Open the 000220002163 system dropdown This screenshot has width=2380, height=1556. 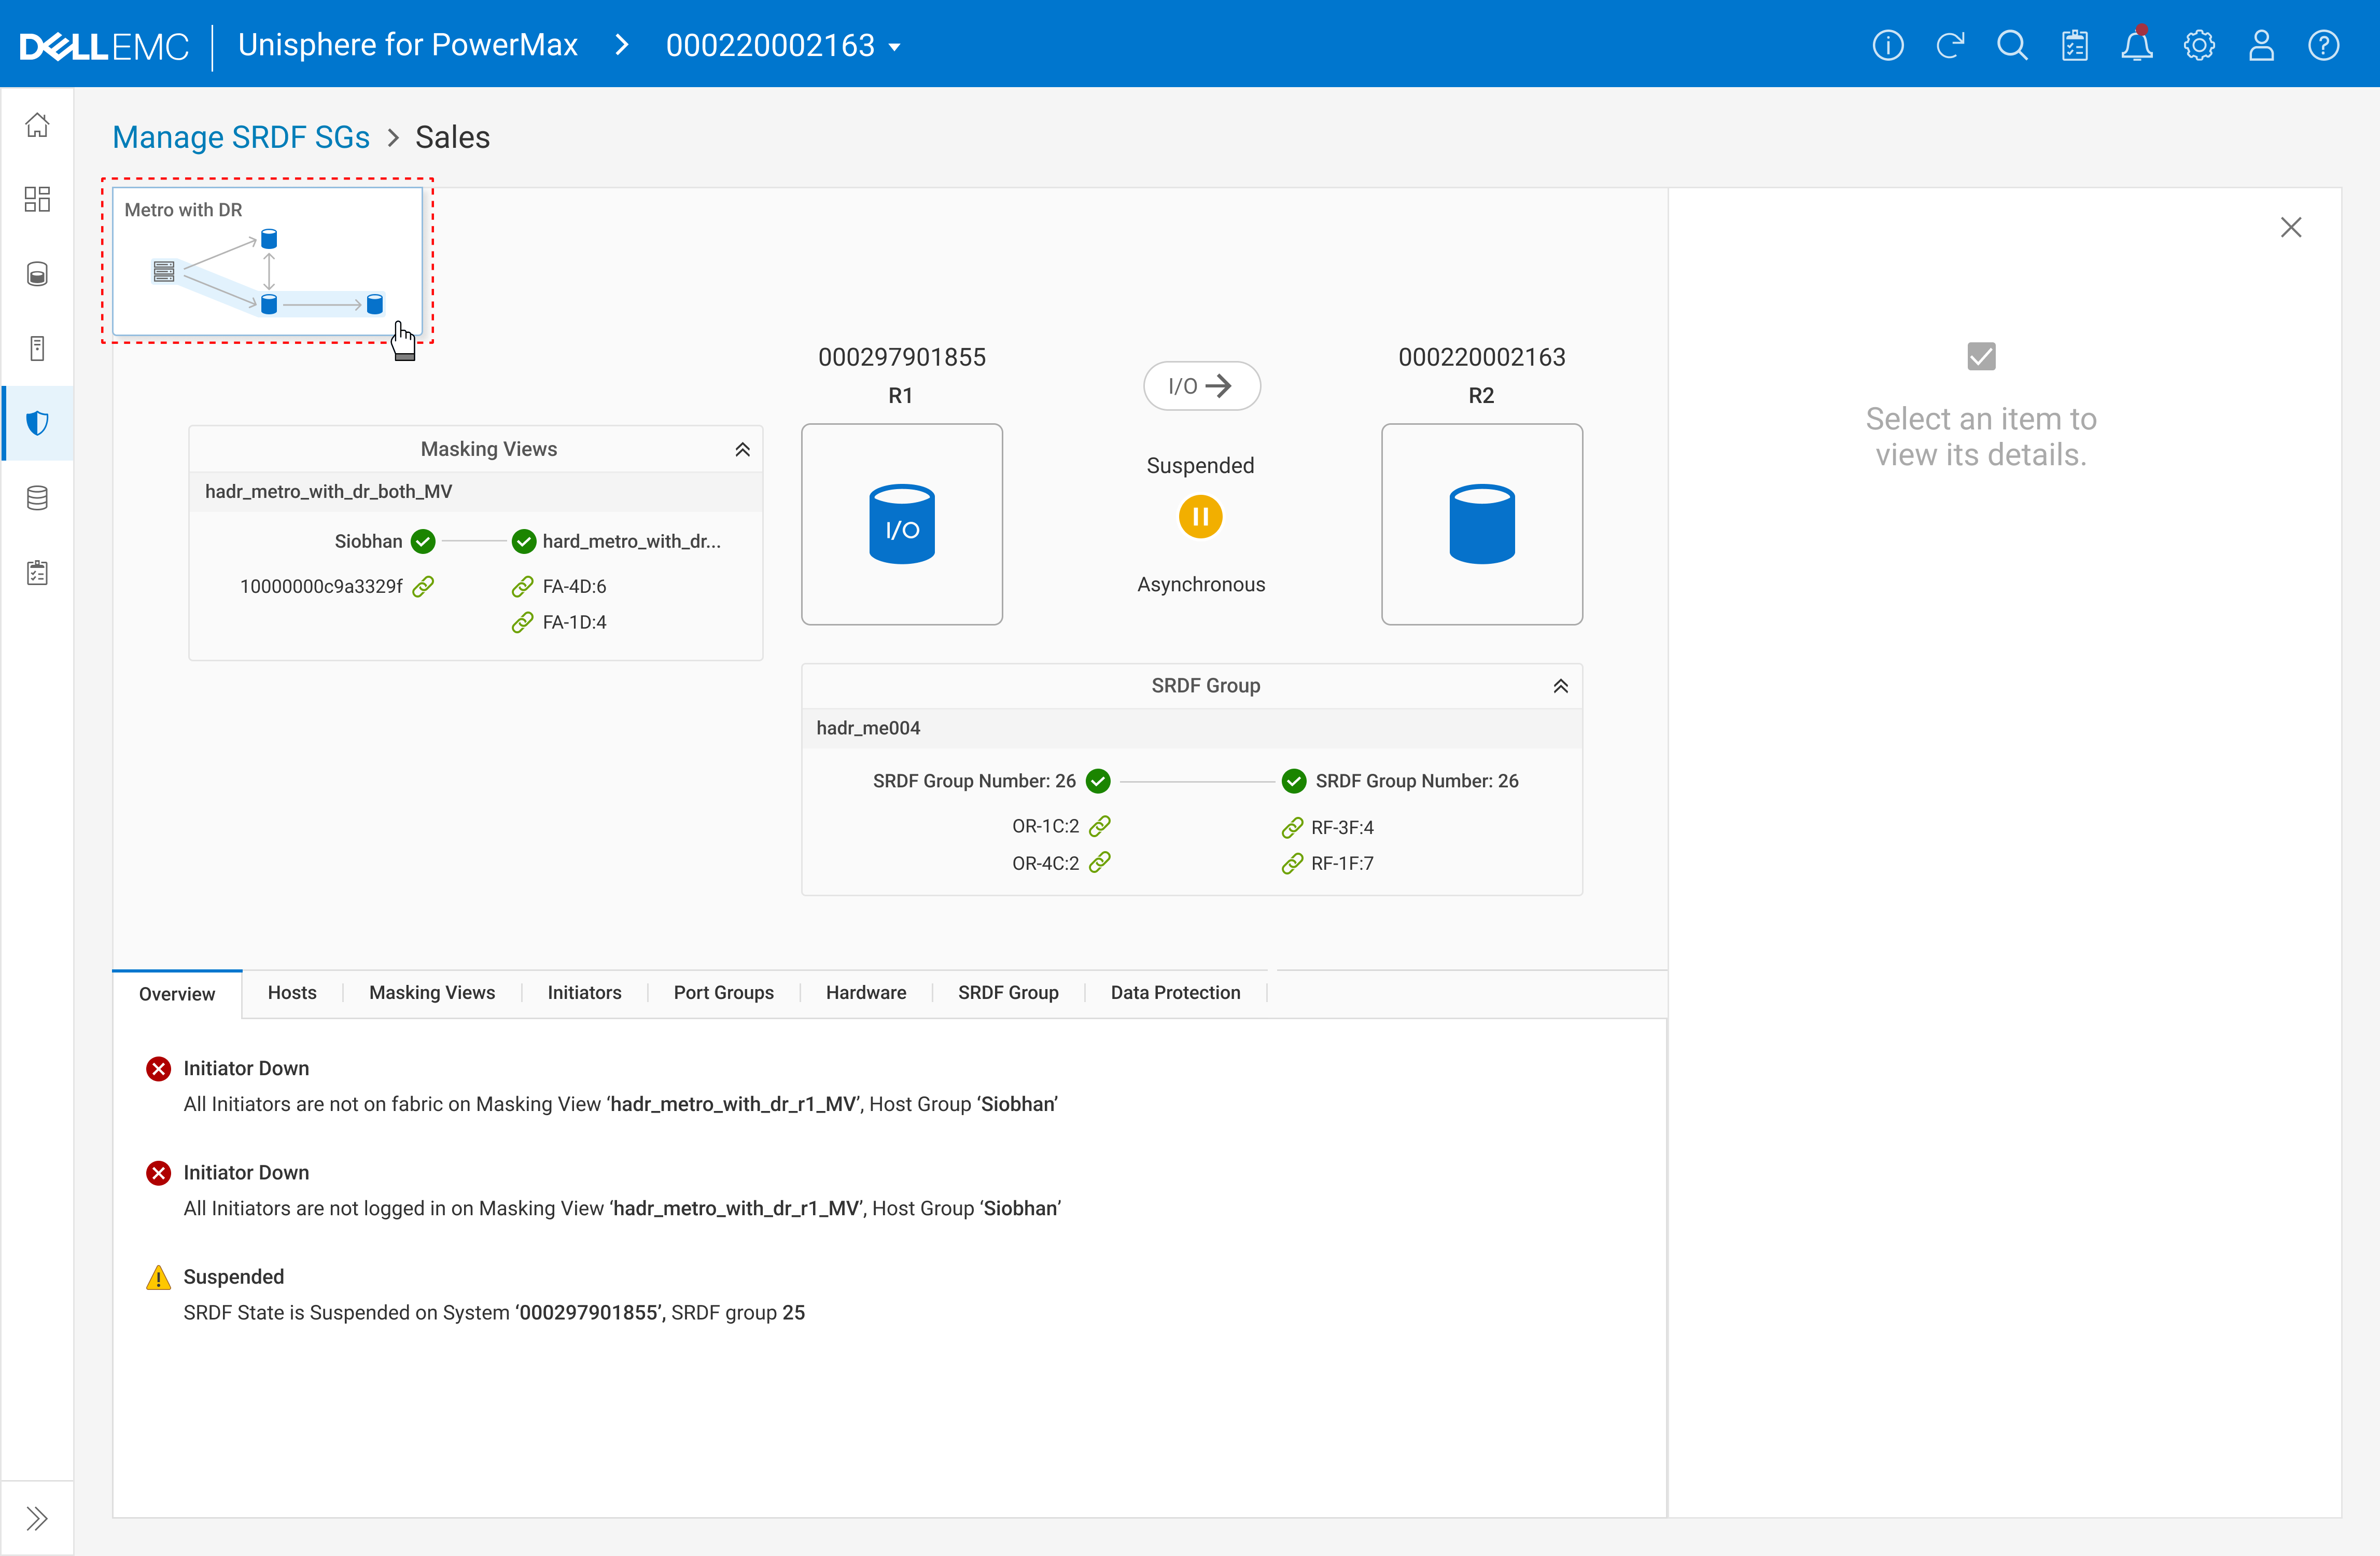(783, 46)
